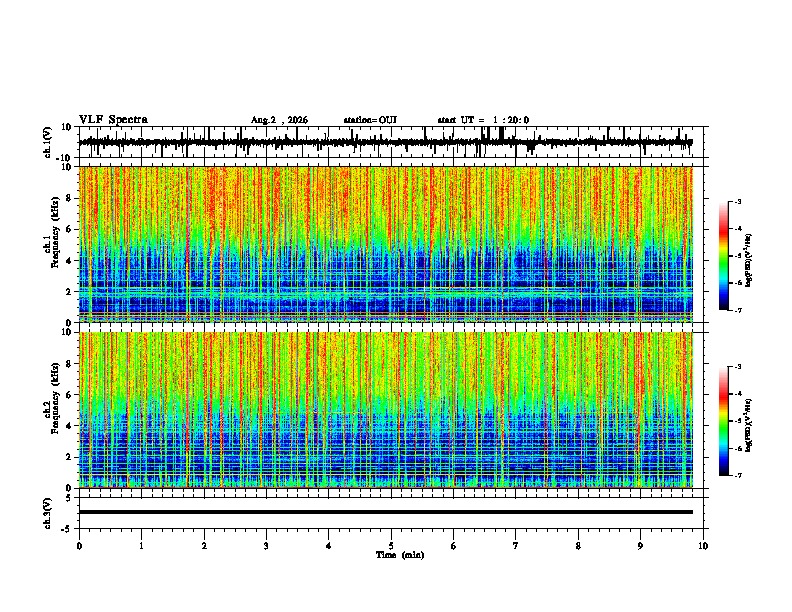The width and height of the screenshot is (792, 612).
Task: Click the "3" tick on the time axis
Action: [x=266, y=546]
